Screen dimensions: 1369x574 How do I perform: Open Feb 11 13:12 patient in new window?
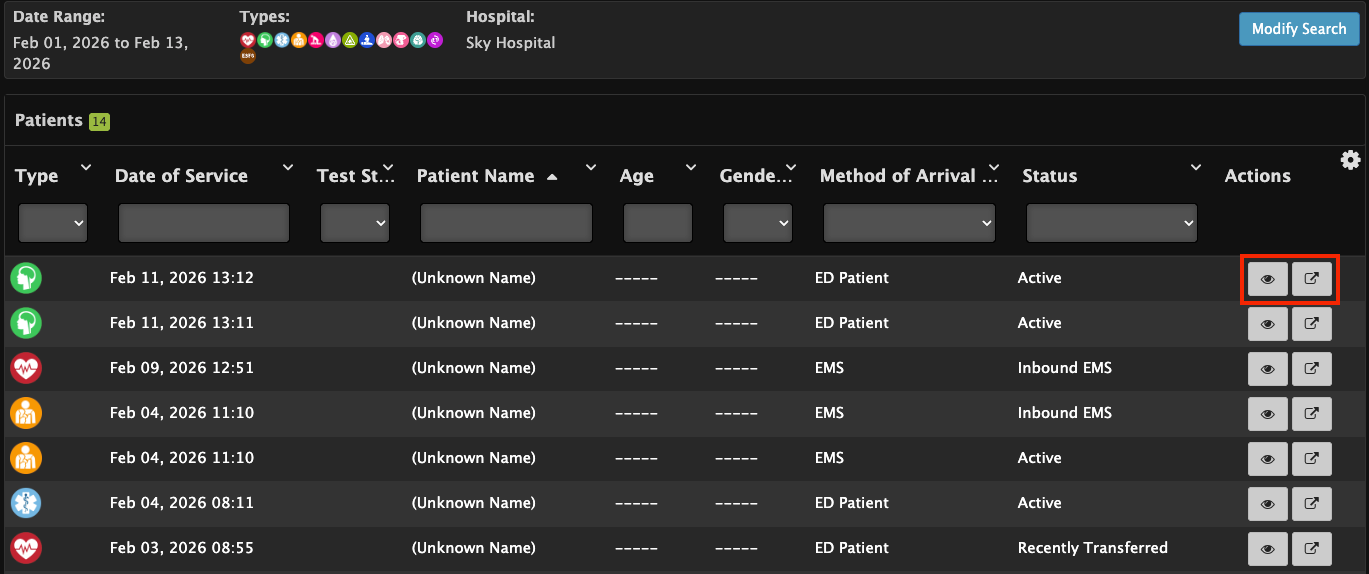point(1311,279)
